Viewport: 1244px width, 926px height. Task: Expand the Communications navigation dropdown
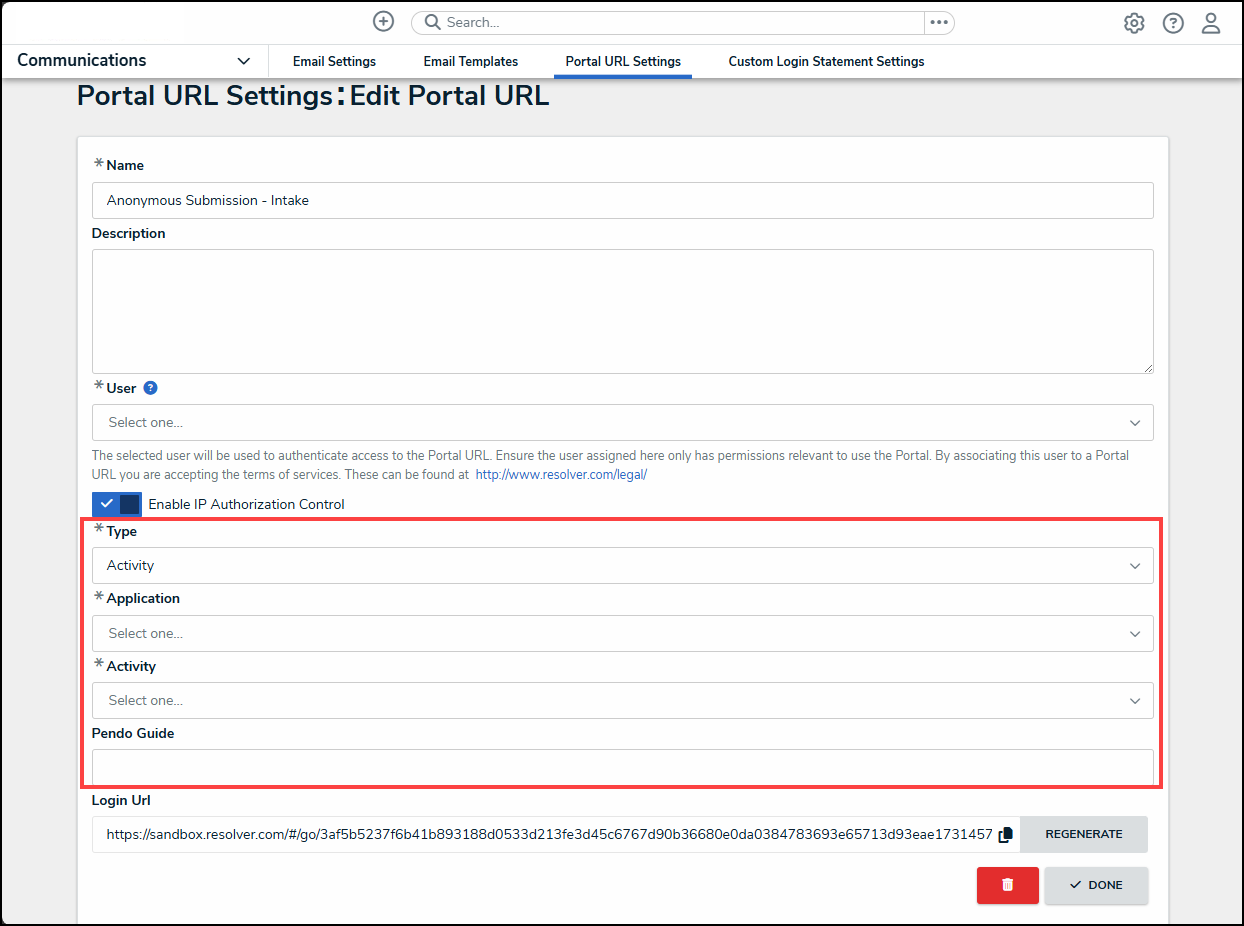tap(134, 60)
